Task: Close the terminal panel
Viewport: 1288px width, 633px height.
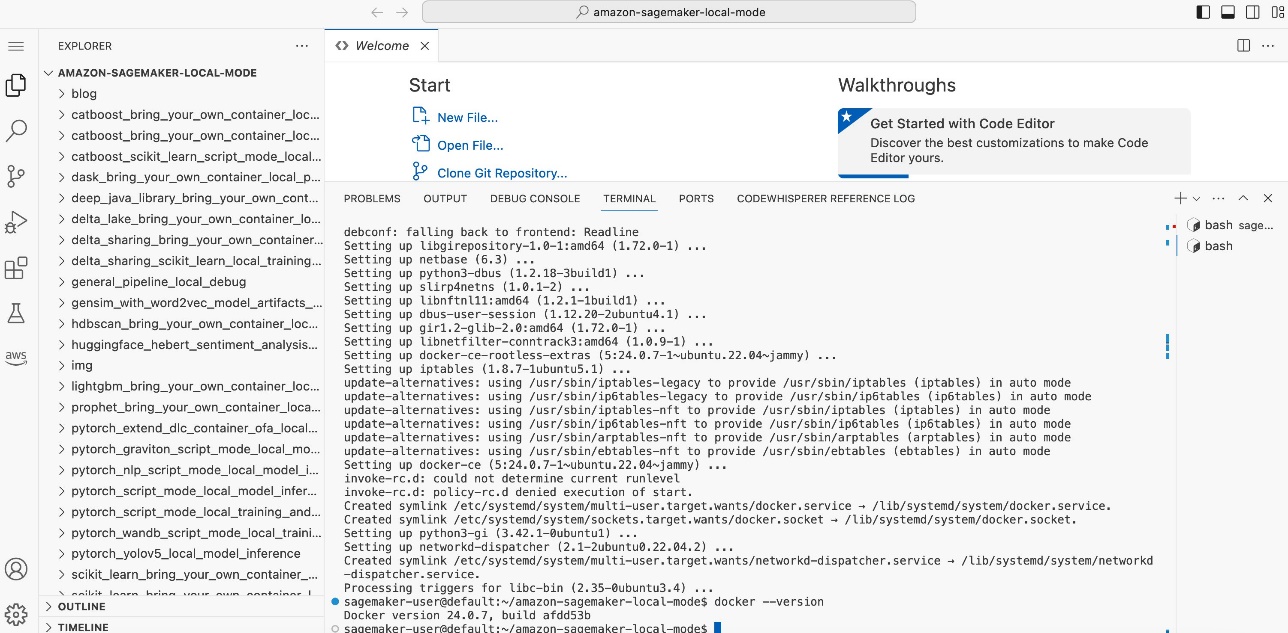Action: click(1268, 198)
